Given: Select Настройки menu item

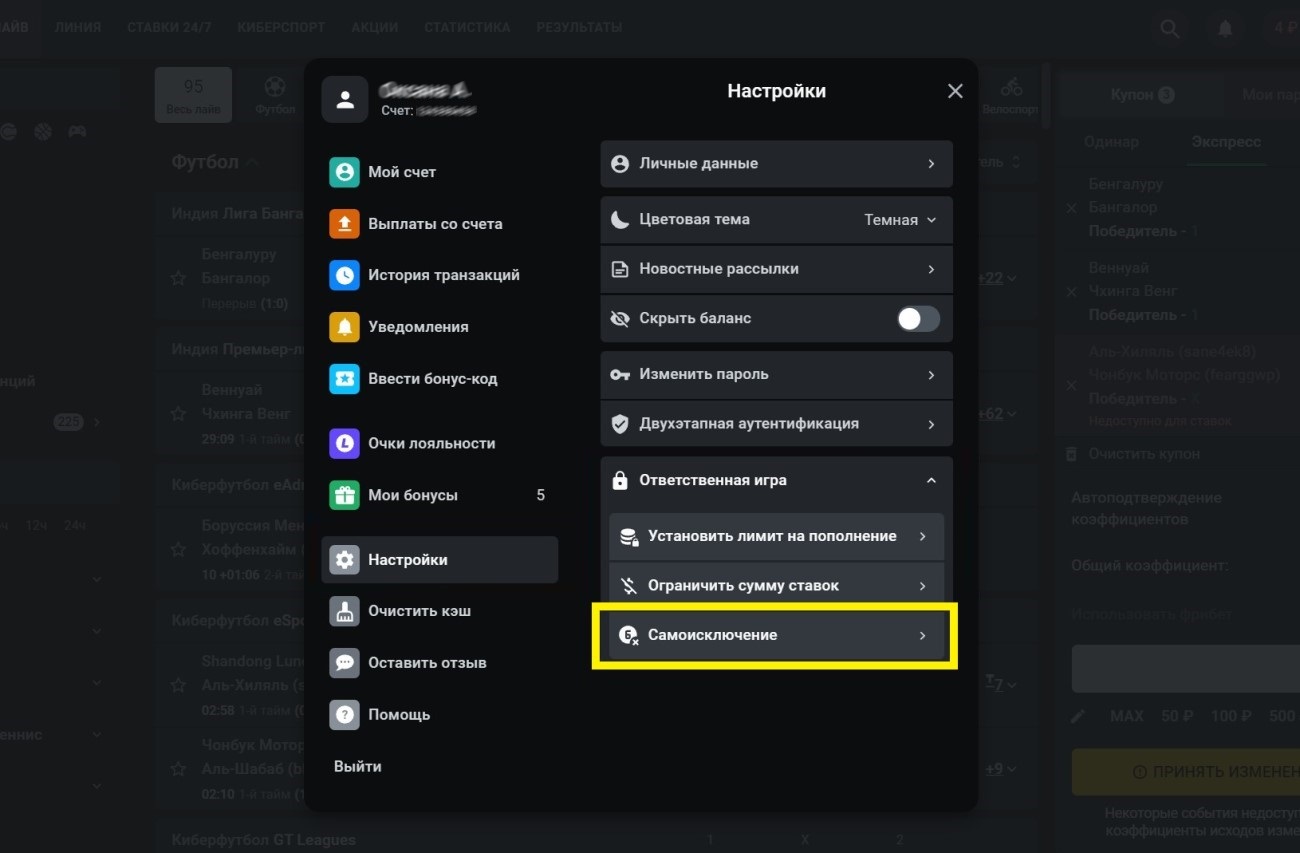Looking at the screenshot, I should [x=439, y=560].
